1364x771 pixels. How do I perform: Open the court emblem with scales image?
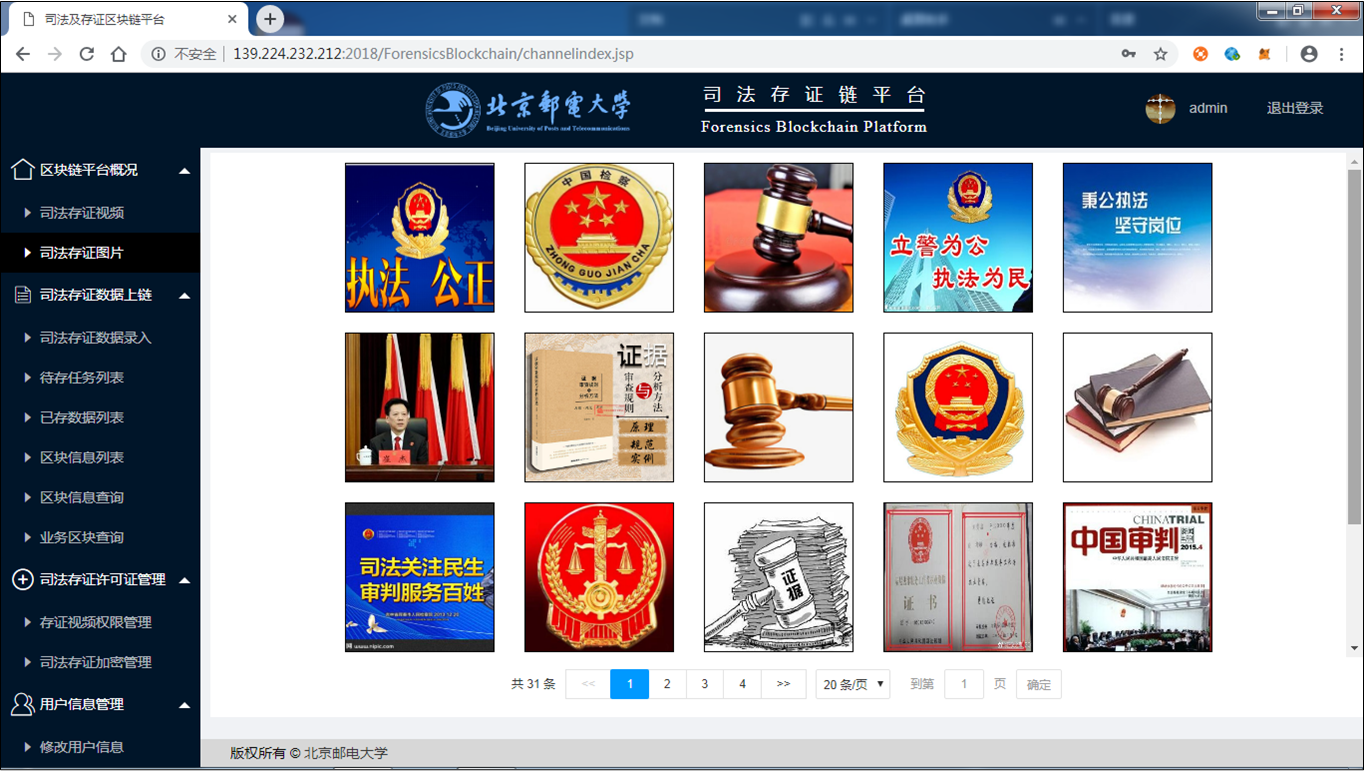click(x=599, y=577)
